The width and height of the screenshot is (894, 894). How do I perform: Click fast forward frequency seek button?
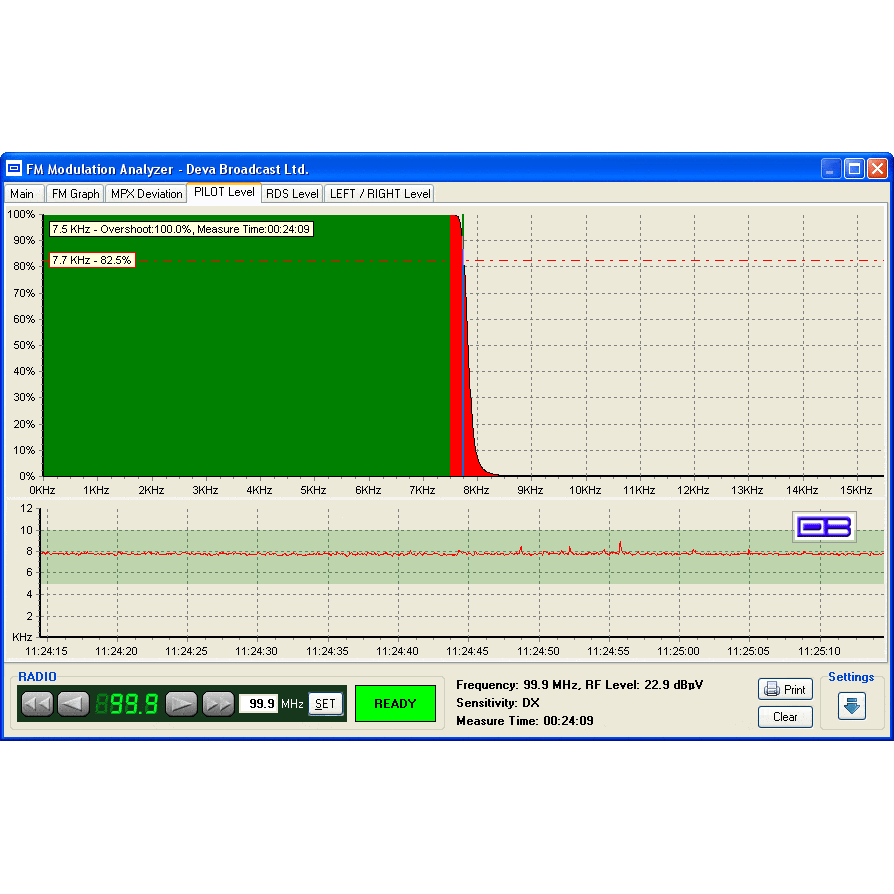(218, 704)
